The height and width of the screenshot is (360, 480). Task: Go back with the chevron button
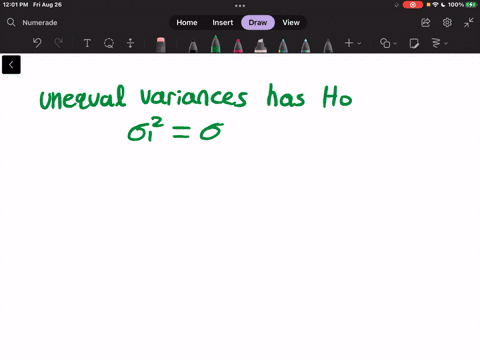11,65
